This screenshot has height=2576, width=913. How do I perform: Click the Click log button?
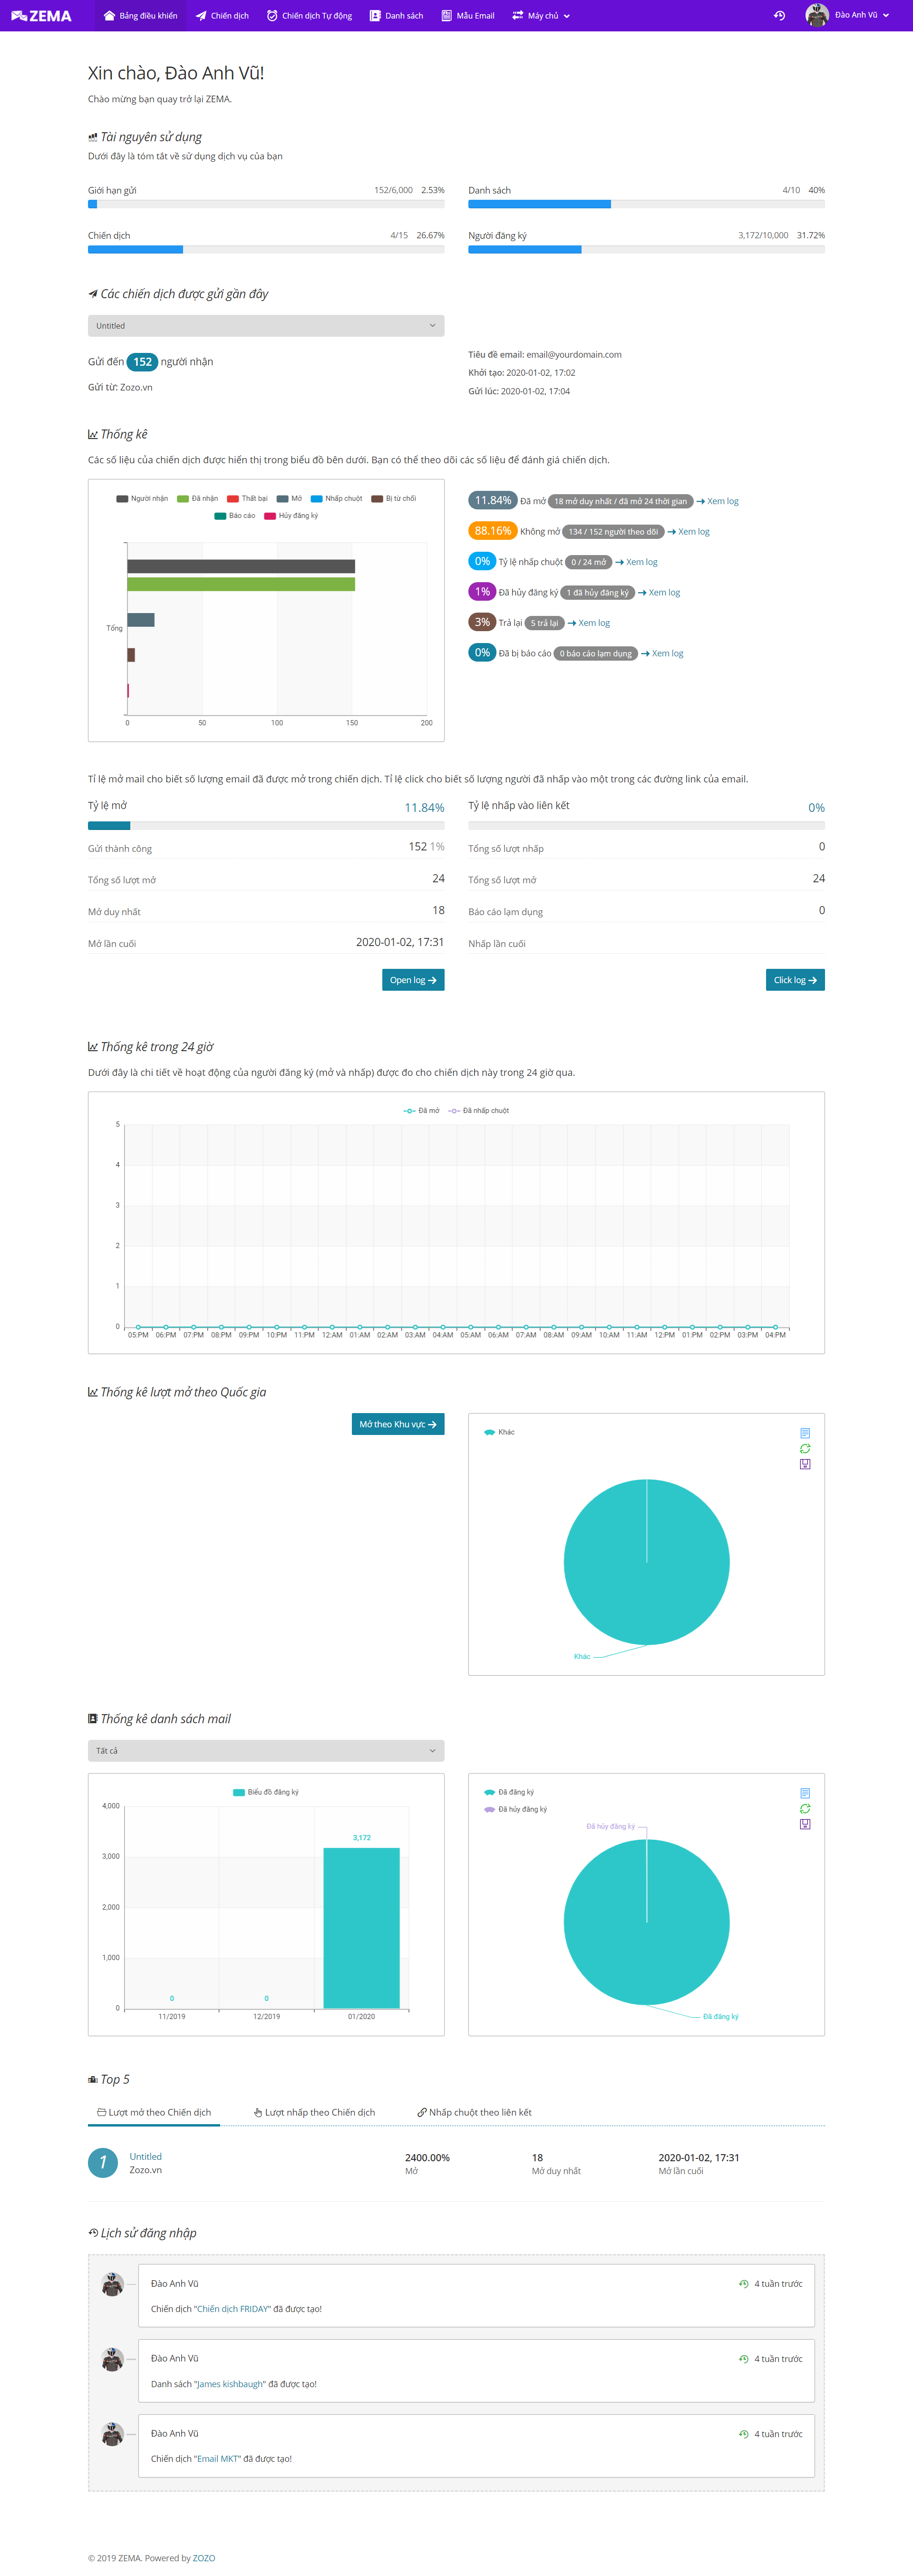[x=795, y=980]
